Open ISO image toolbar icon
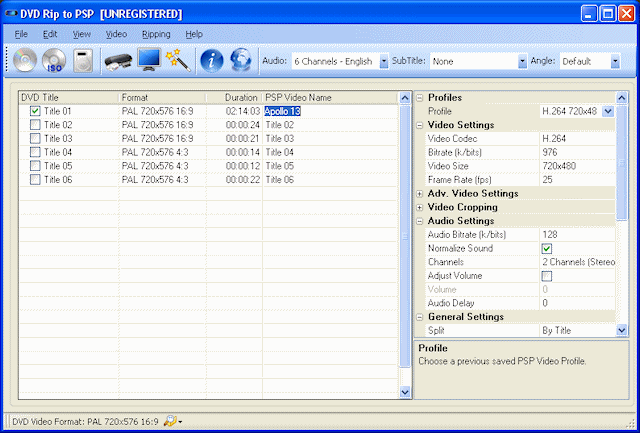This screenshot has height=433, width=640. [54, 61]
